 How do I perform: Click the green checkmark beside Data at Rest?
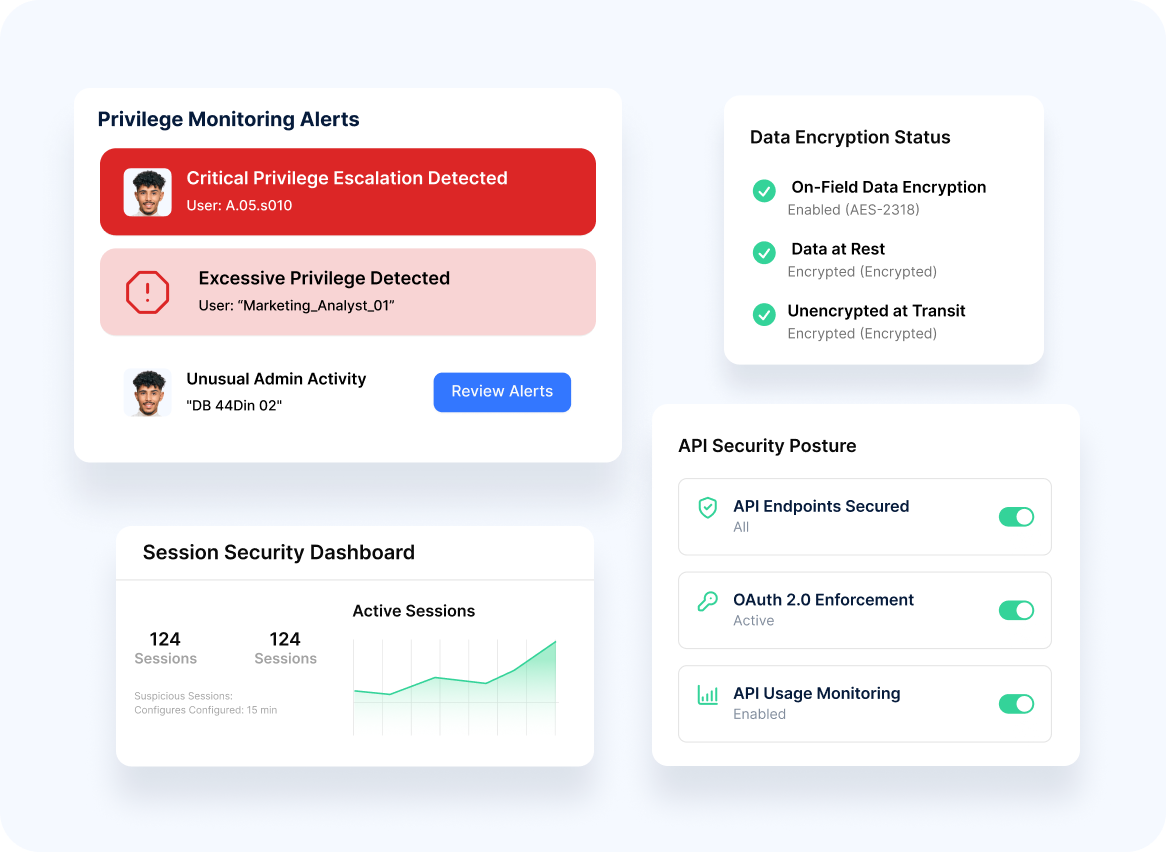click(764, 253)
